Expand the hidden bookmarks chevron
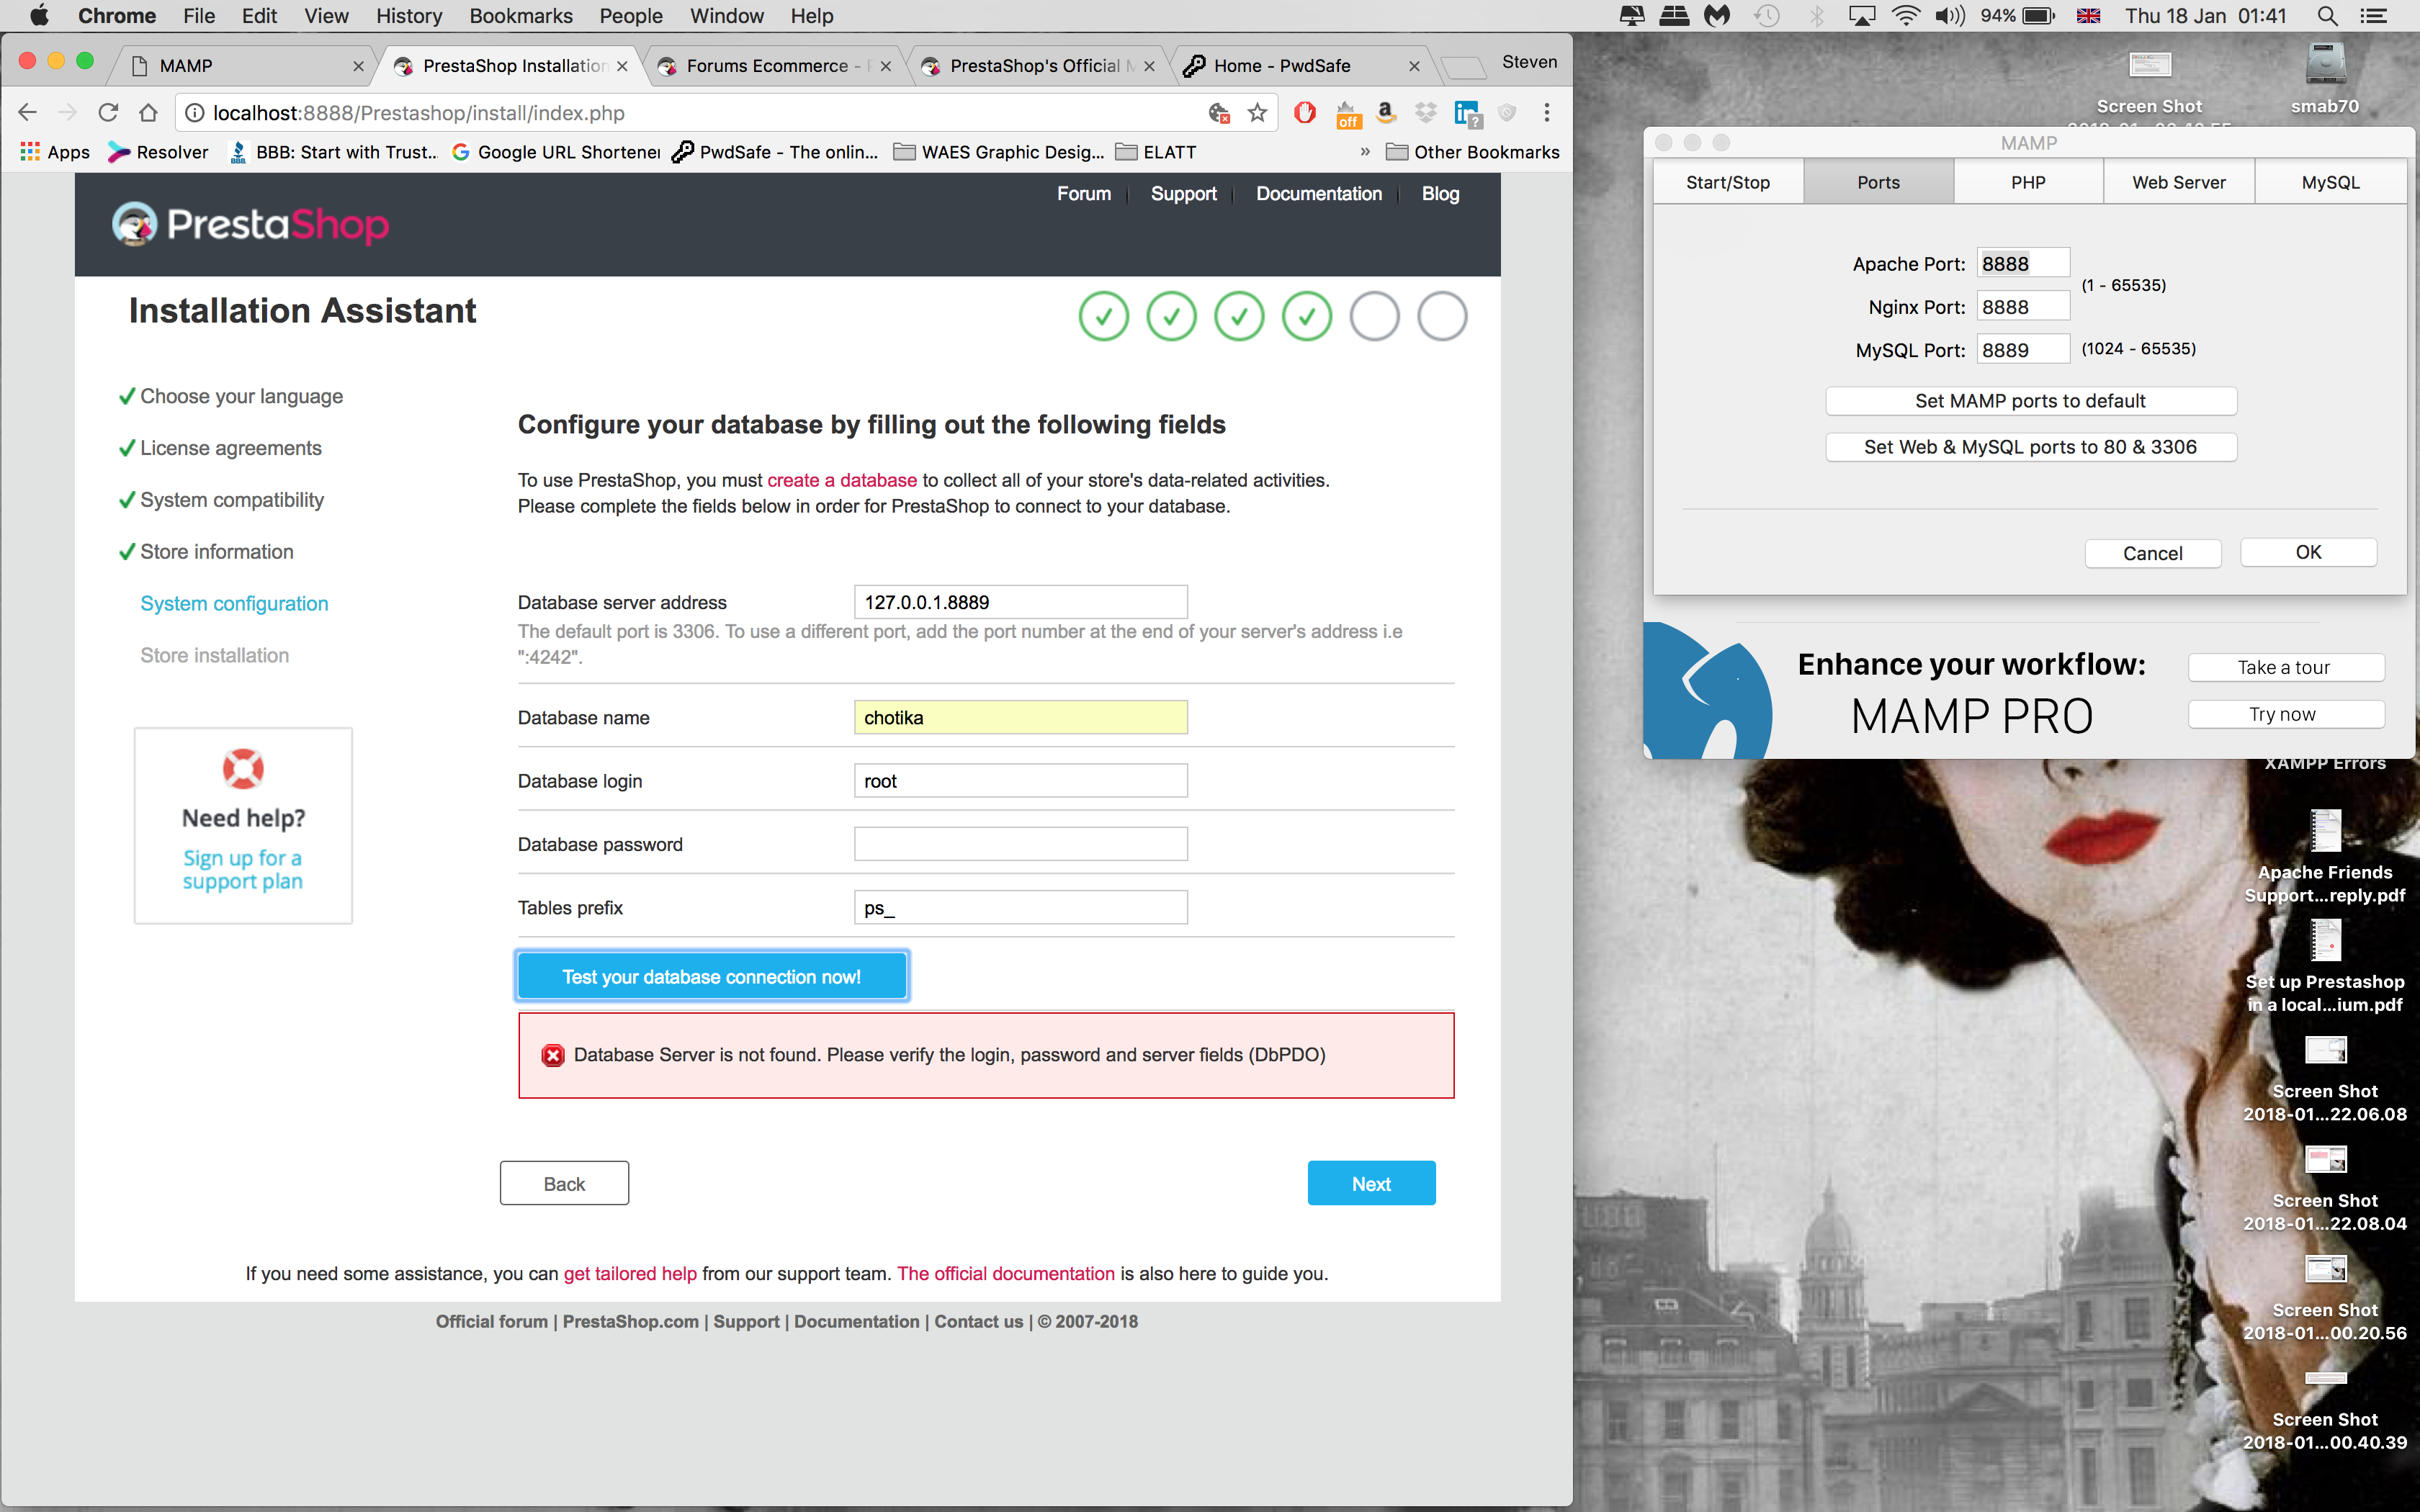This screenshot has height=1512, width=2420. (x=1365, y=152)
